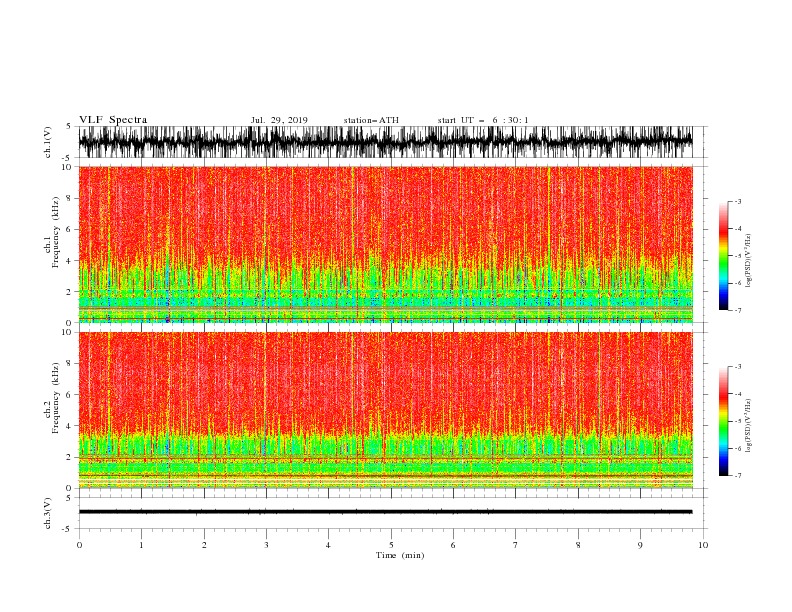Click the "4" kHz tick on the ch.1 axis
The image size is (792, 612).
tap(69, 261)
